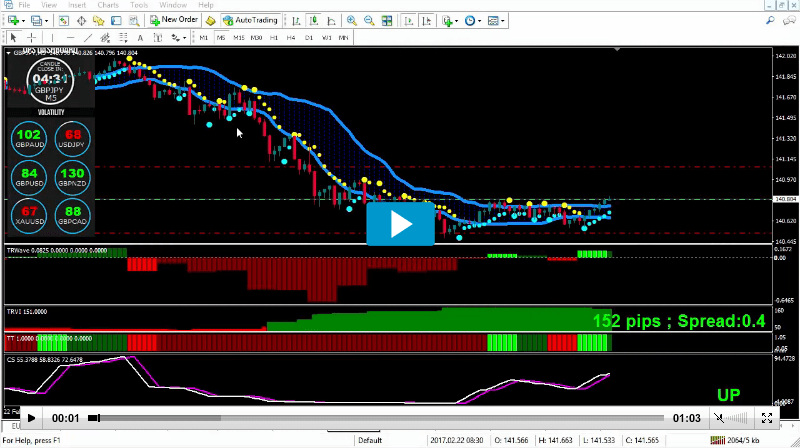The height and width of the screenshot is (448, 800).
Task: Open the Periods clock icon
Action: pyautogui.click(x=470, y=20)
